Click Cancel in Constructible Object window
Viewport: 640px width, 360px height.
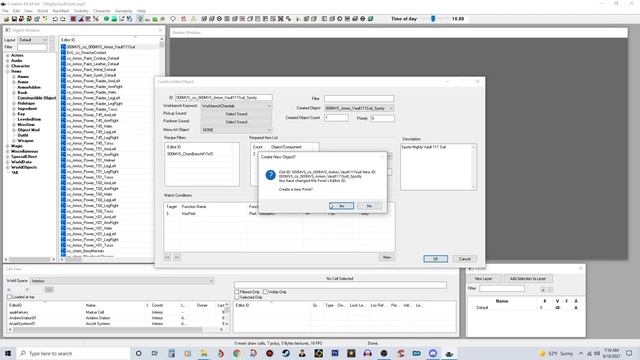(464, 259)
